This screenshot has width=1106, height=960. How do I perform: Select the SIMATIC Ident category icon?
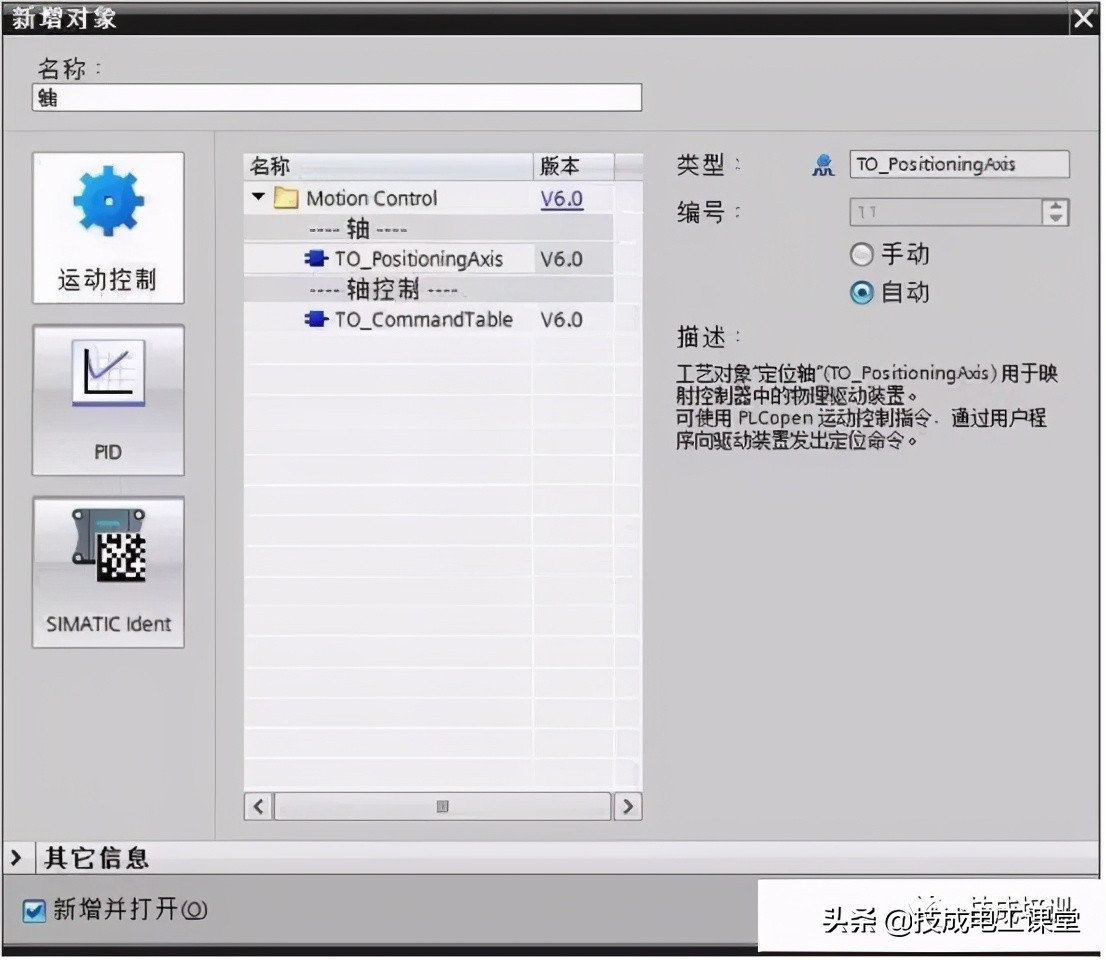click(x=108, y=570)
